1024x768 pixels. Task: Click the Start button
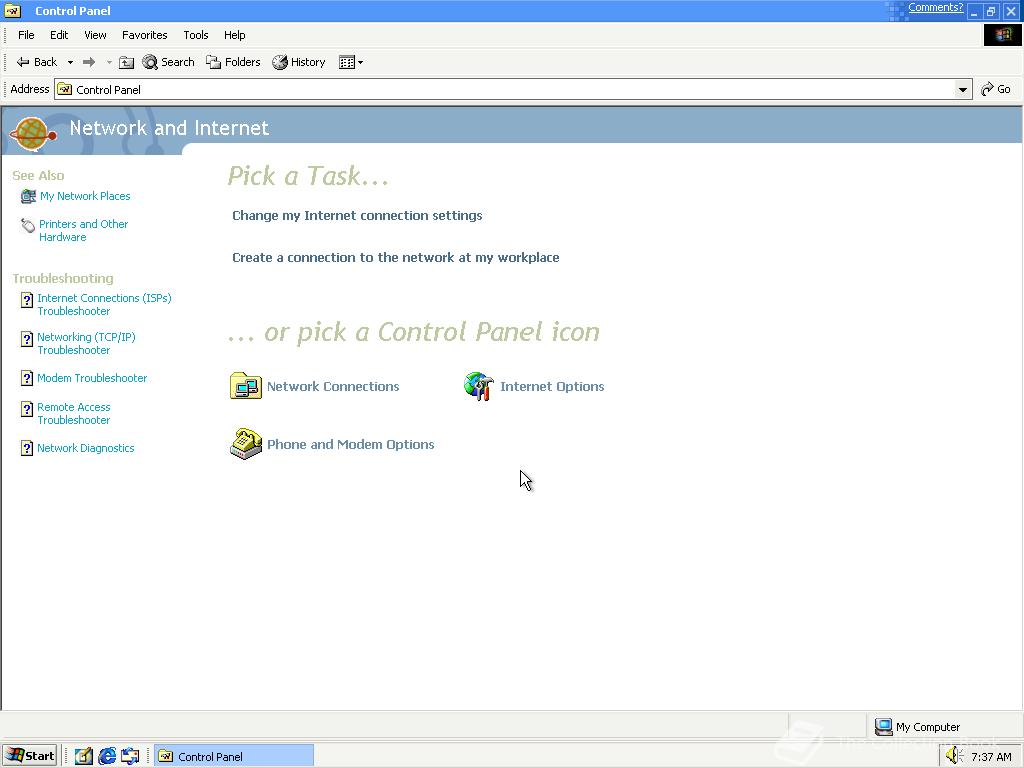pos(29,756)
